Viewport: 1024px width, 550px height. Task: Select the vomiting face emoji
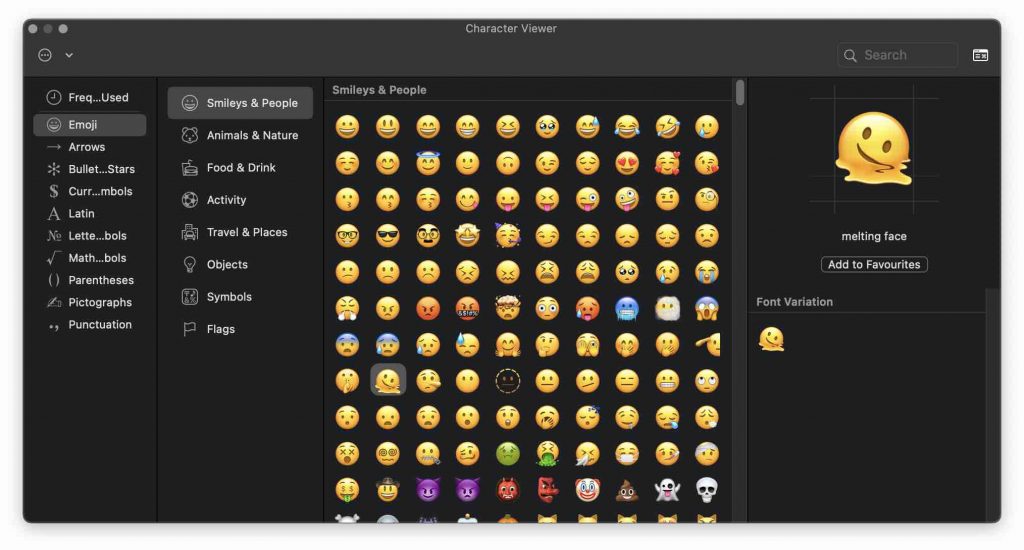pos(547,453)
